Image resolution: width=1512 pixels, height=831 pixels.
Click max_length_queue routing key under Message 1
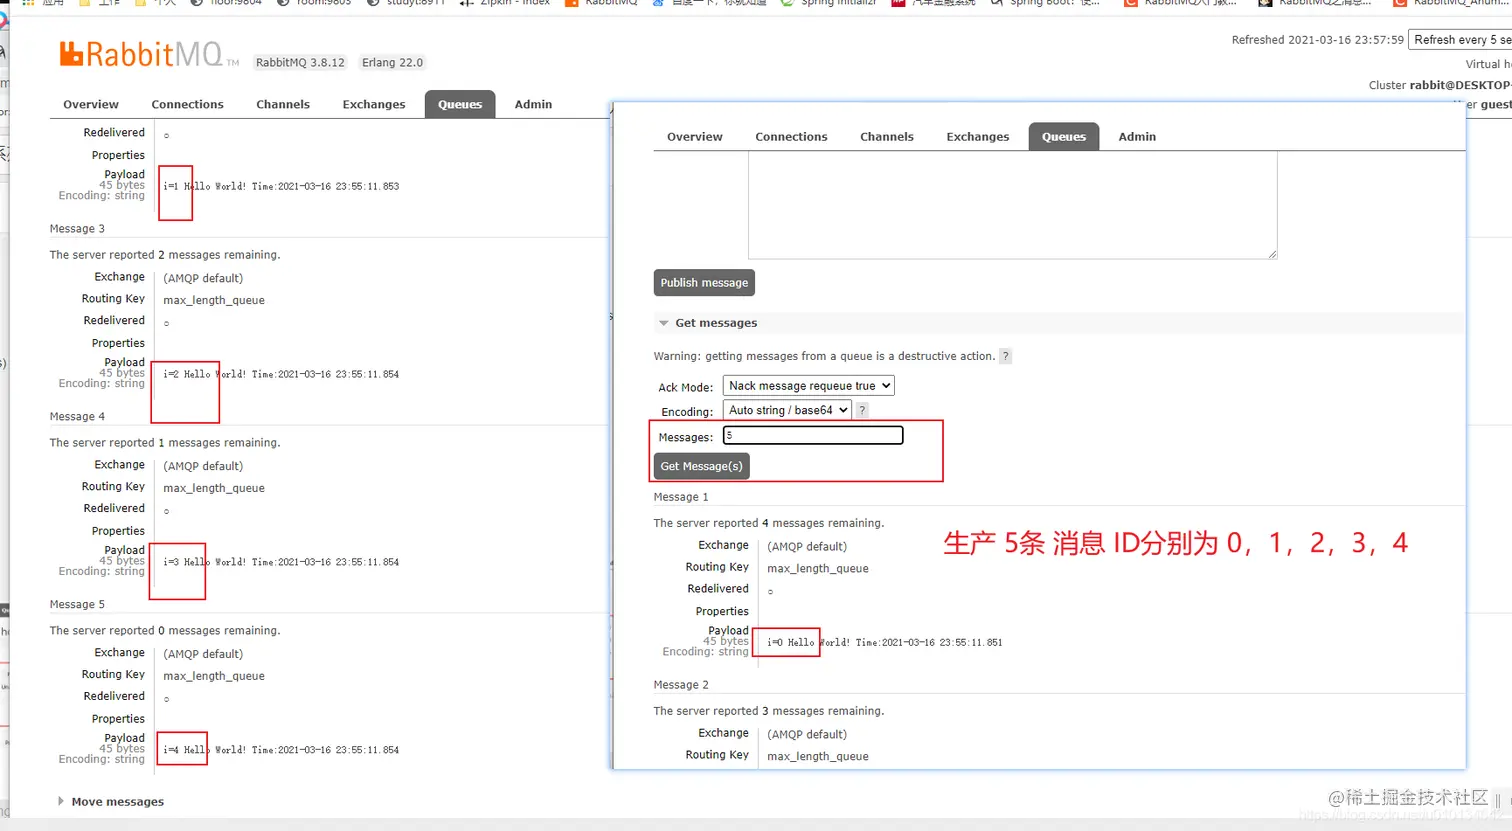818,569
